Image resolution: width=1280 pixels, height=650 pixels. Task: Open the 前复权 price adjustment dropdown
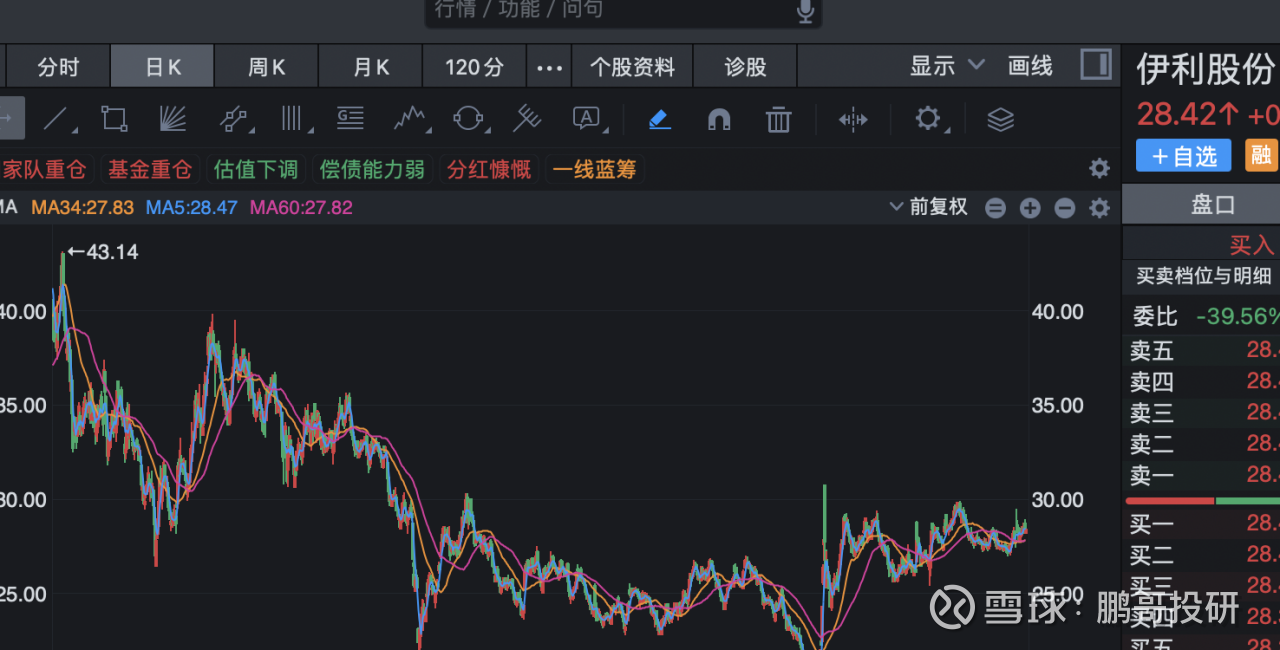click(929, 207)
